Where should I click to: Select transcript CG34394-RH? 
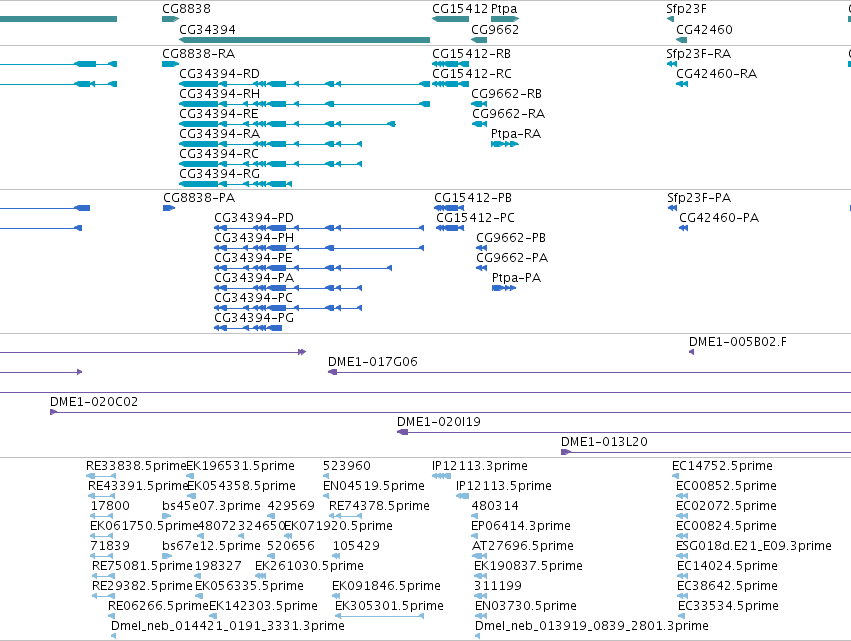[219, 94]
